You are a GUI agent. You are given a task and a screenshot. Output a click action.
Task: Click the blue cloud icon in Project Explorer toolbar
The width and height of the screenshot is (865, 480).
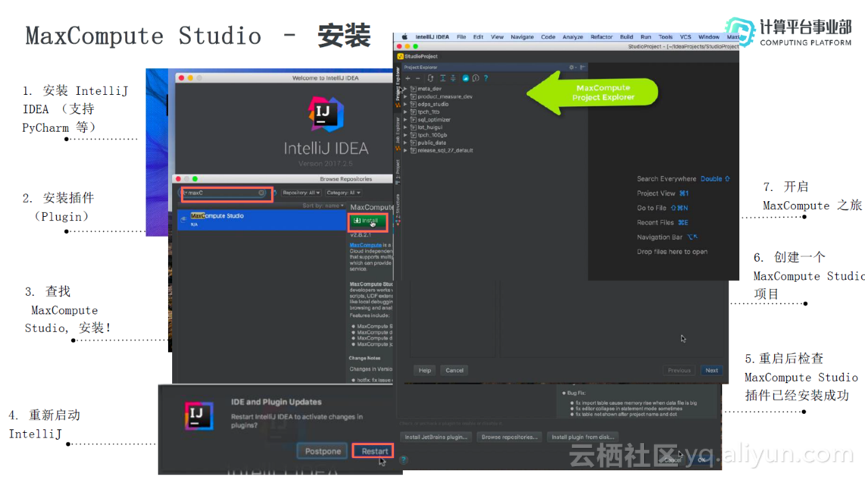tap(466, 78)
